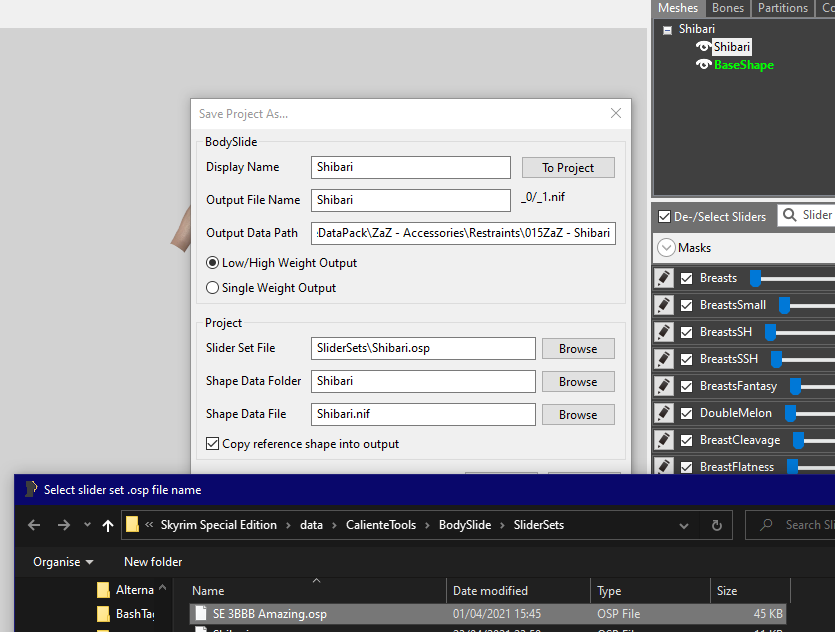Sort files by the Name column header
The image size is (835, 632).
pos(316,590)
